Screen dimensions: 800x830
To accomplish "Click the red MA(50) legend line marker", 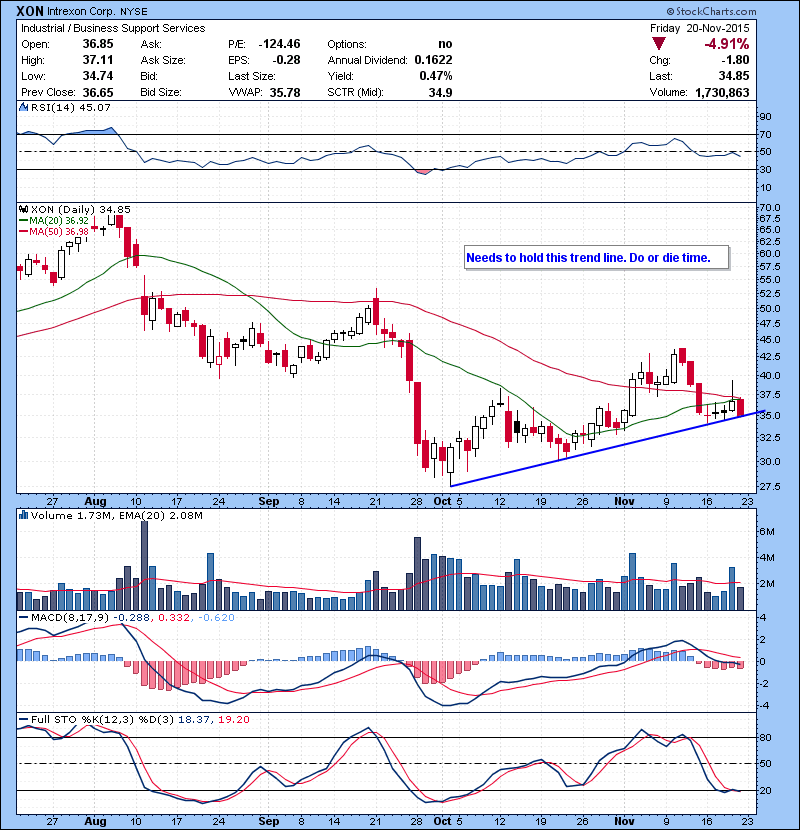I will click(x=23, y=232).
